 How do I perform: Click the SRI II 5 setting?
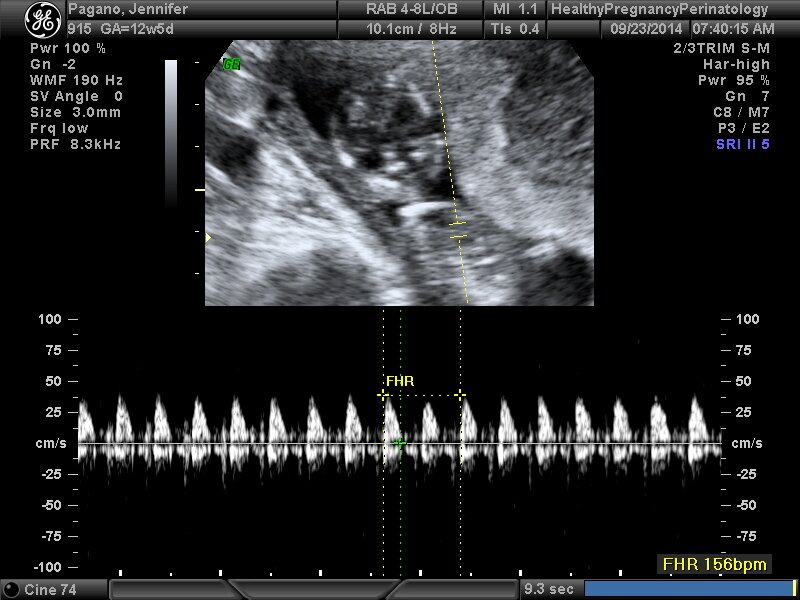(742, 144)
